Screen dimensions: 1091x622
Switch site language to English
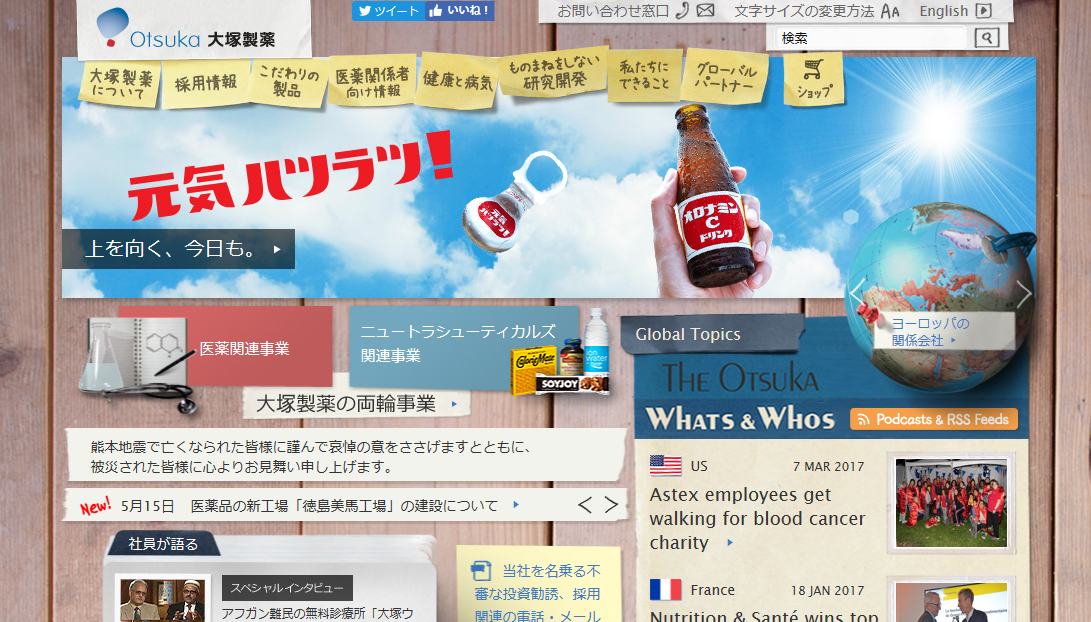(x=943, y=11)
